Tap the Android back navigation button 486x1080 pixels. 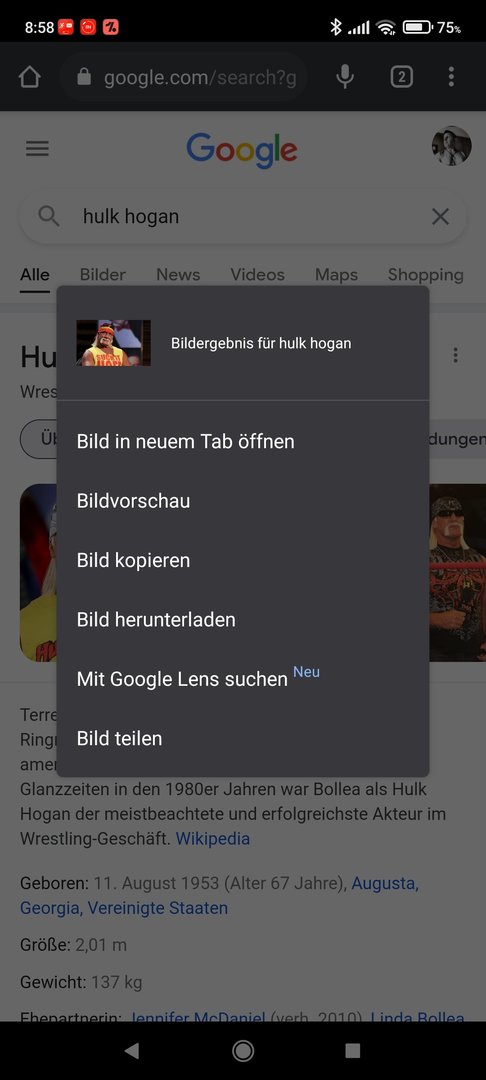(131, 1050)
